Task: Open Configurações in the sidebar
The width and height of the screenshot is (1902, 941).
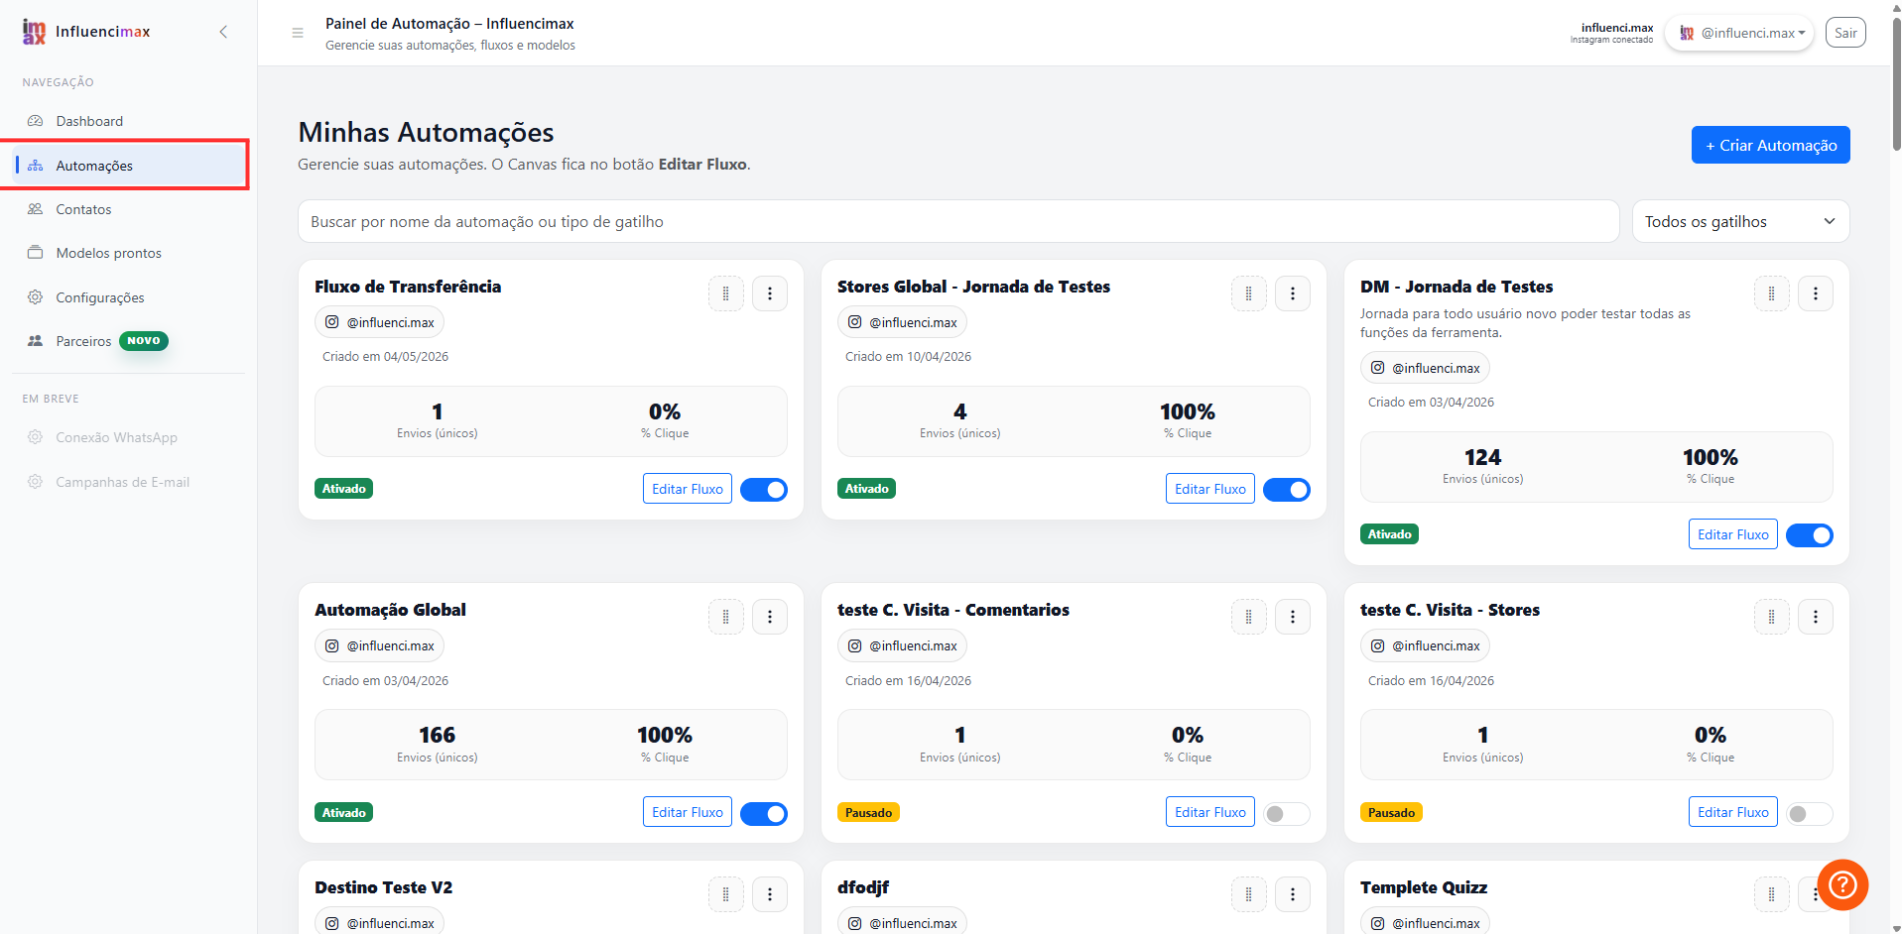Action: [128, 297]
